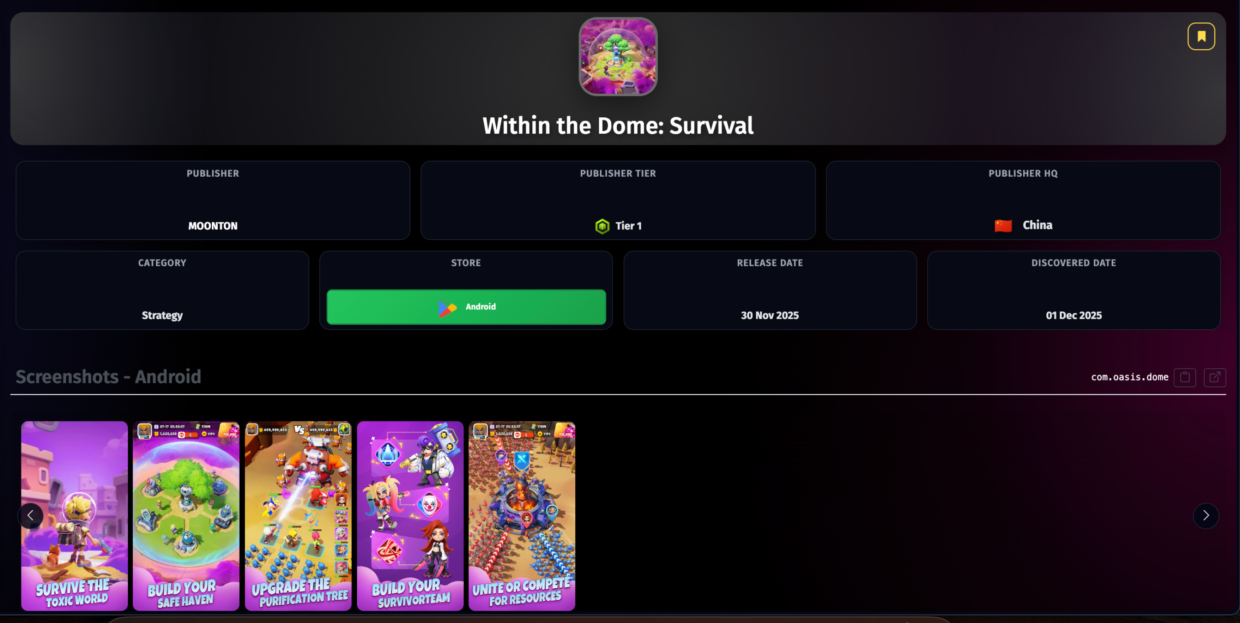
Task: Click the MOONTON publisher name
Action: [x=213, y=226]
